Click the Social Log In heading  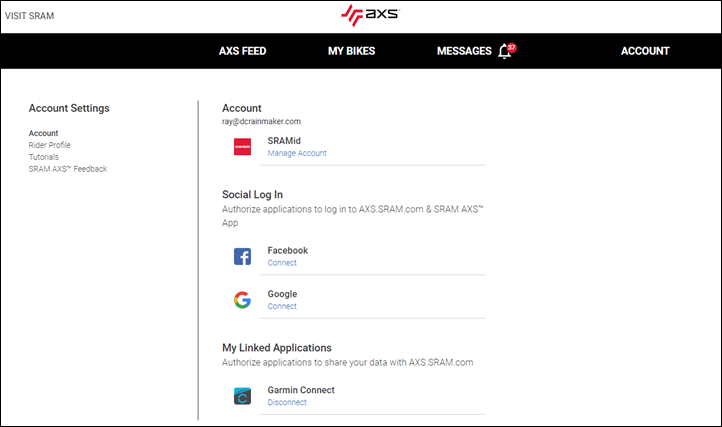(252, 194)
